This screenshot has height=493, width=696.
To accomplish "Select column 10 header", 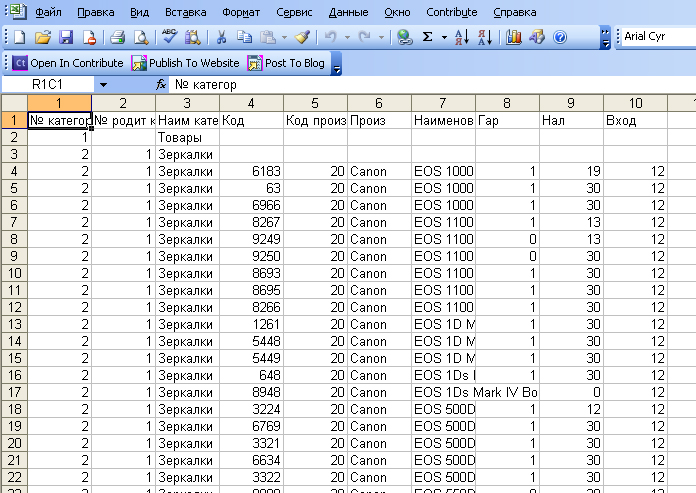I will (x=635, y=103).
